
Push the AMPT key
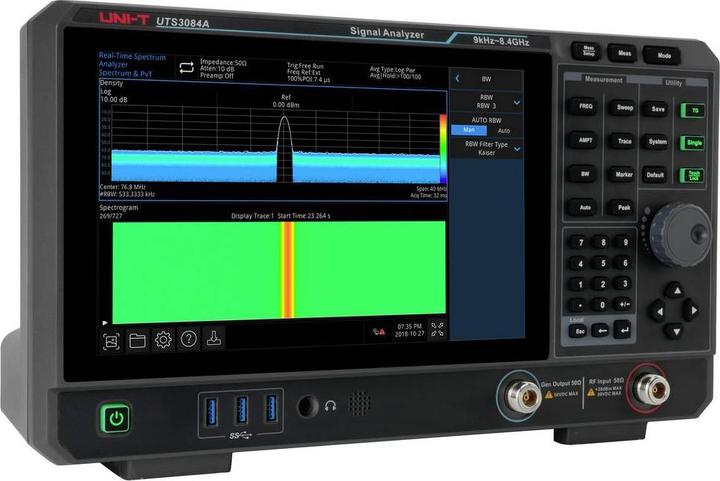584,140
